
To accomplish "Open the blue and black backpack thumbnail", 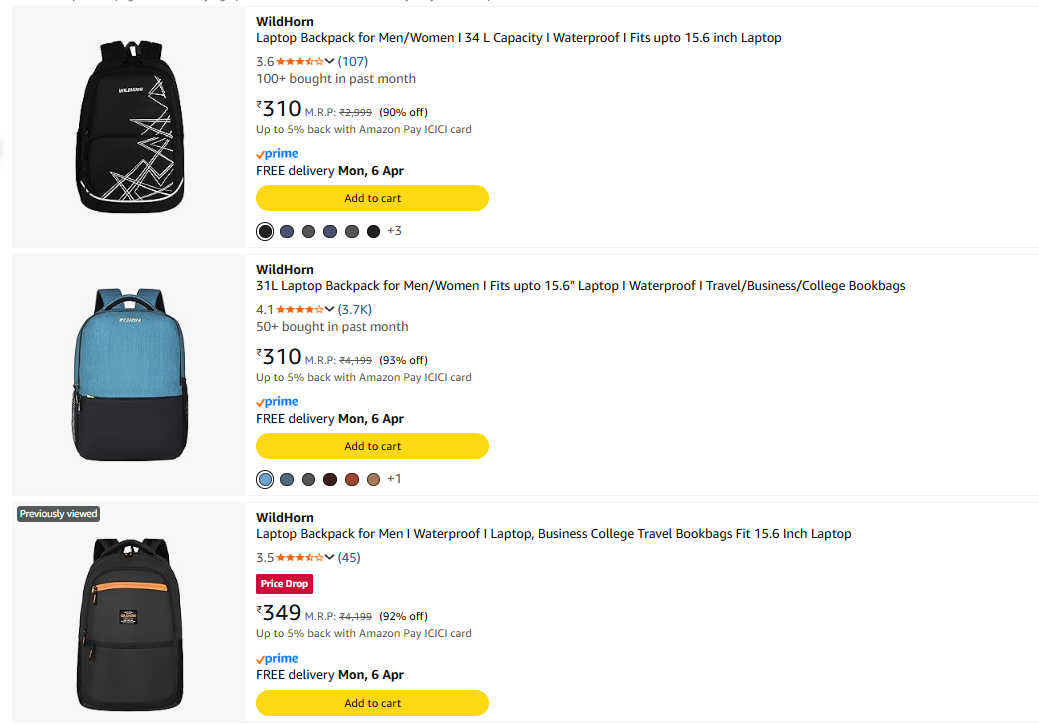I will coord(130,375).
